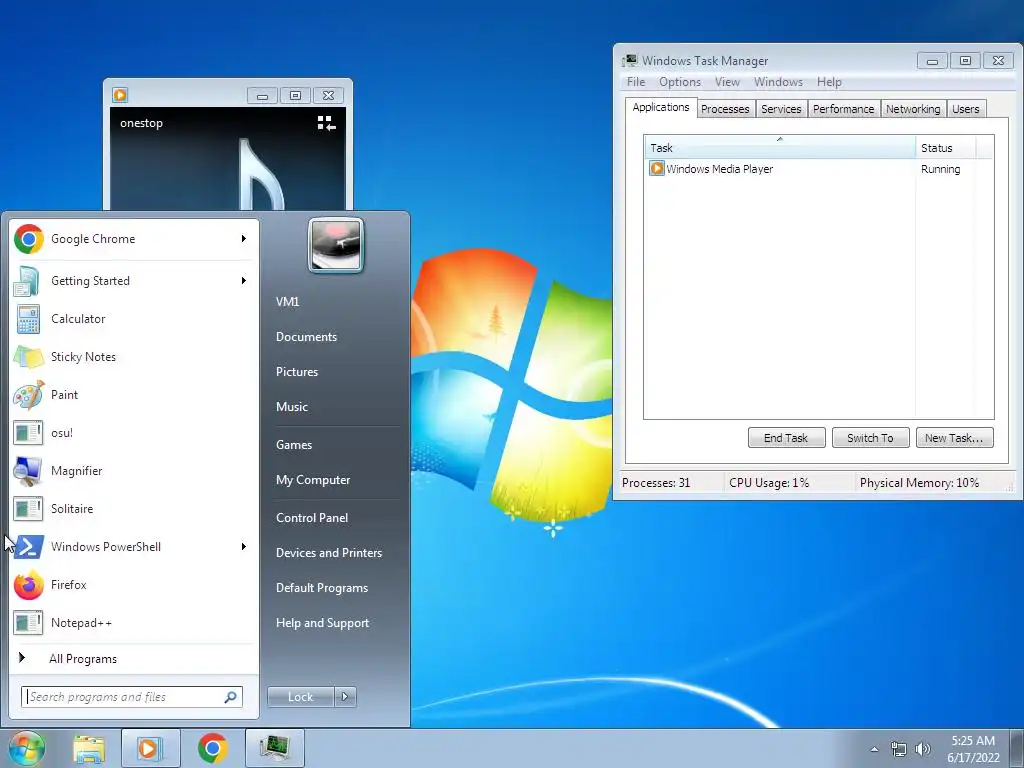Open Music from Start menu

pos(292,407)
